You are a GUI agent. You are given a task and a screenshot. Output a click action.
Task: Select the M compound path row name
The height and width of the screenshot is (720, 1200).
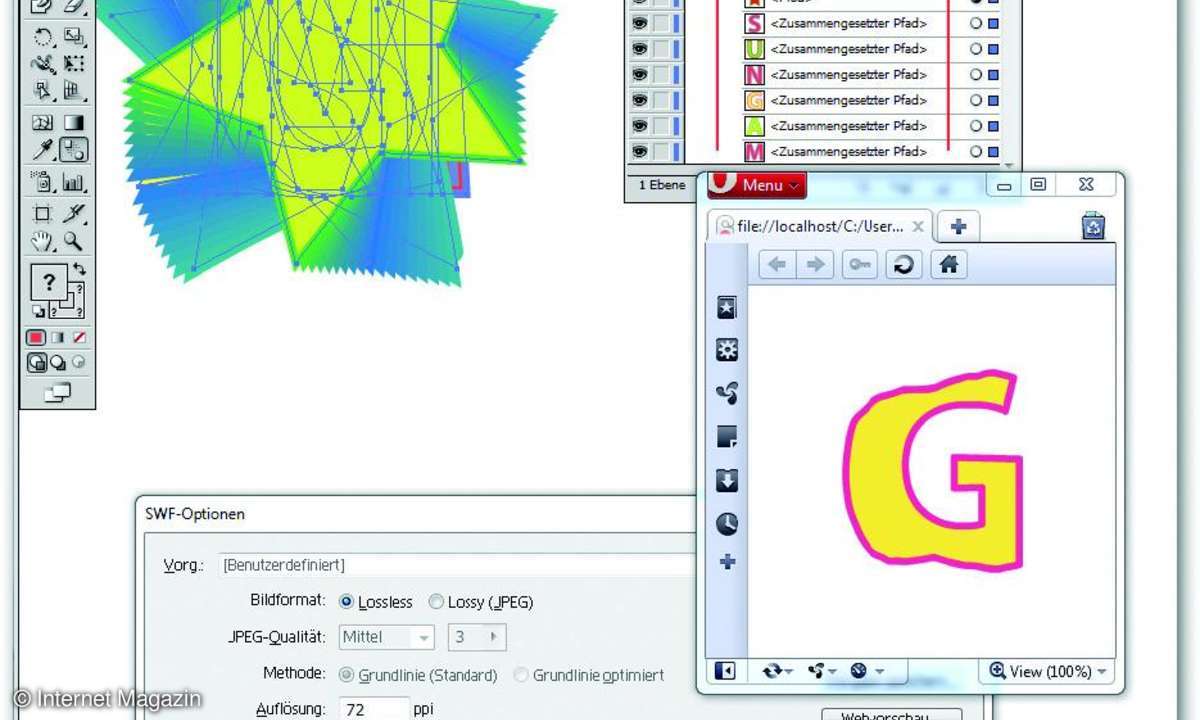click(848, 152)
